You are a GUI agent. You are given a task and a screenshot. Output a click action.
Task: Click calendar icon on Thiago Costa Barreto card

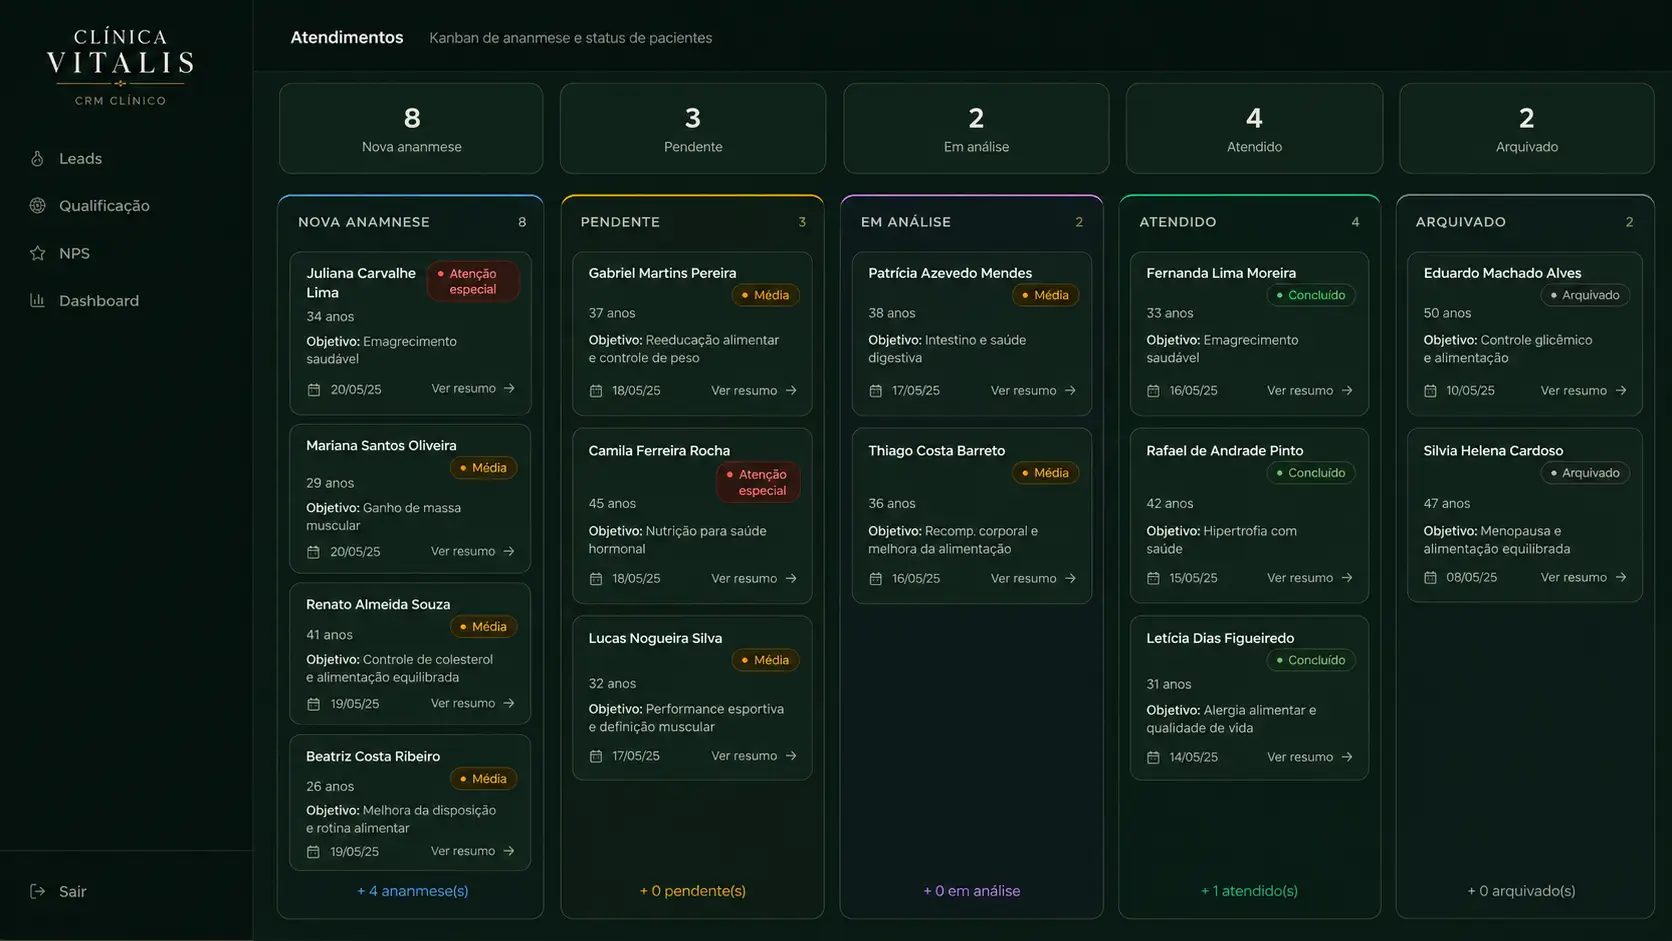click(x=876, y=579)
